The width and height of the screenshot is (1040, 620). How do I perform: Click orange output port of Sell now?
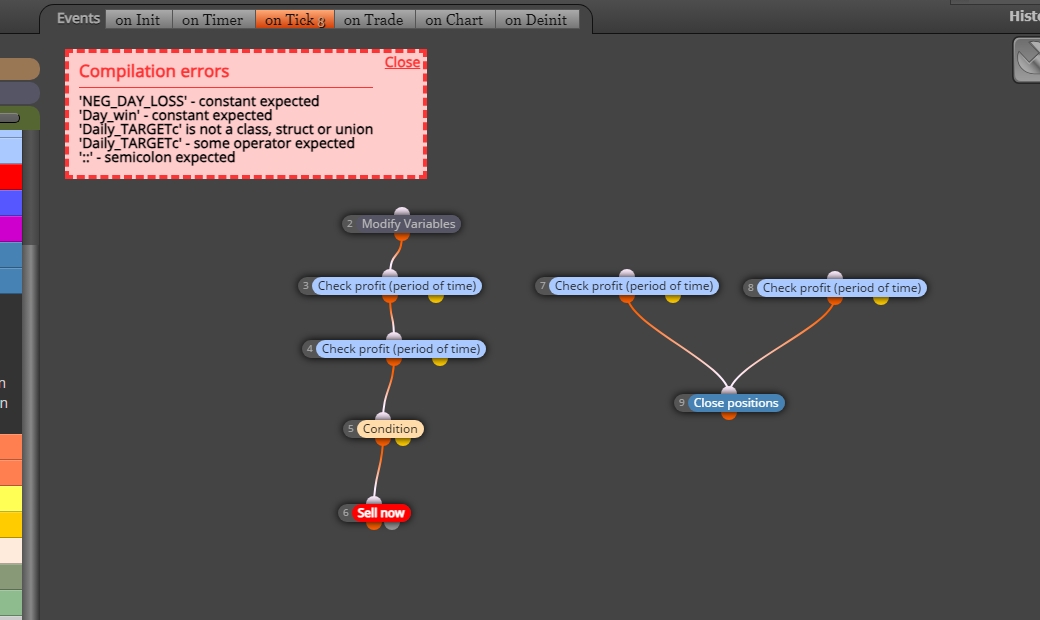tap(374, 525)
